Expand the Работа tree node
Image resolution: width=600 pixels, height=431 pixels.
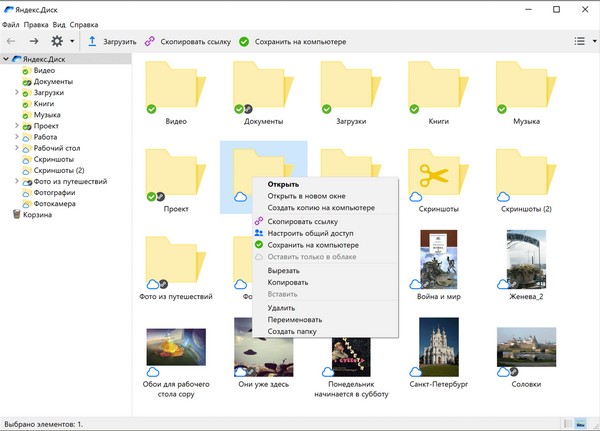pos(16,137)
